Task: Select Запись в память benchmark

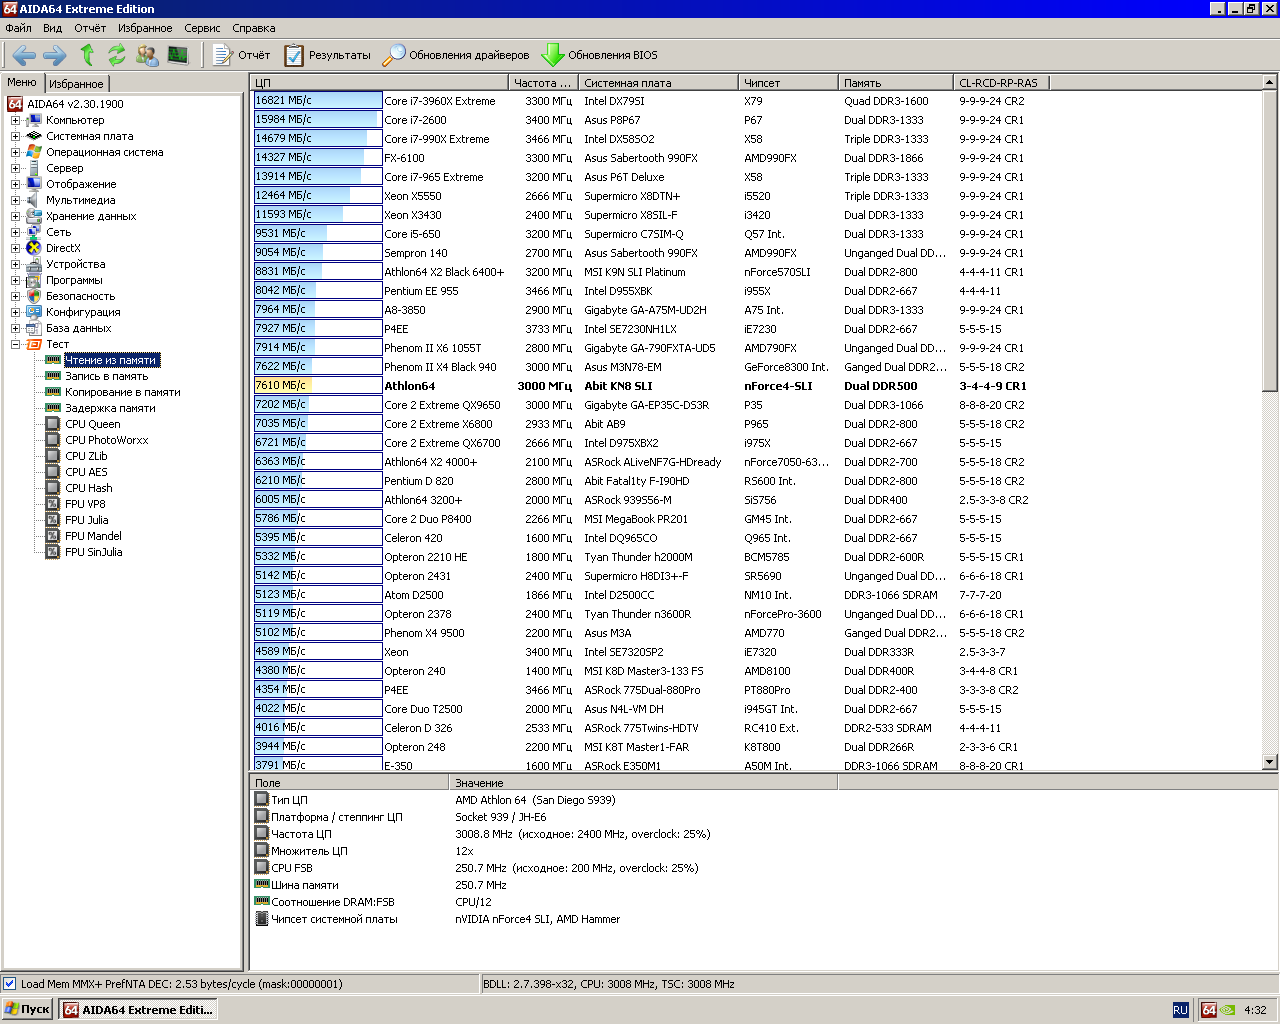Action: coord(106,376)
